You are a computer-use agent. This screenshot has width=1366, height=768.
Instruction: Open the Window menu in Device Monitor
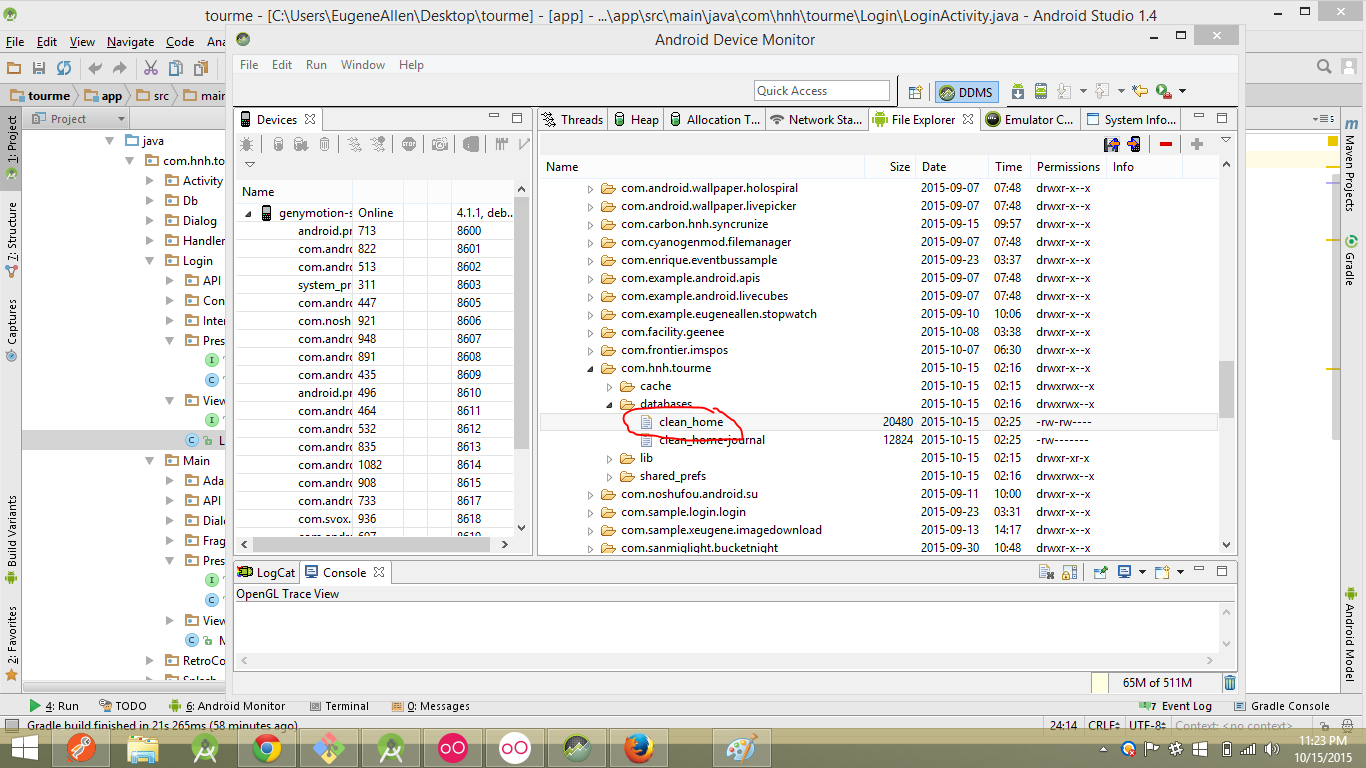(x=363, y=65)
